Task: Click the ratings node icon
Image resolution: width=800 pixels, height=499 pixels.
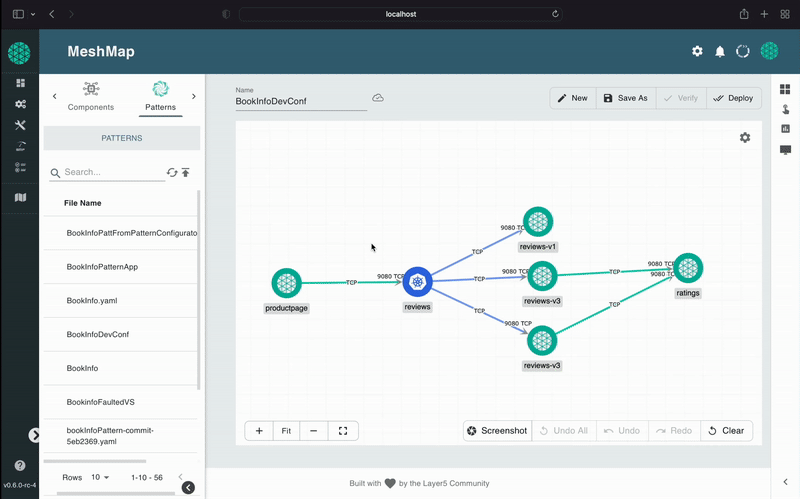Action: (x=688, y=268)
